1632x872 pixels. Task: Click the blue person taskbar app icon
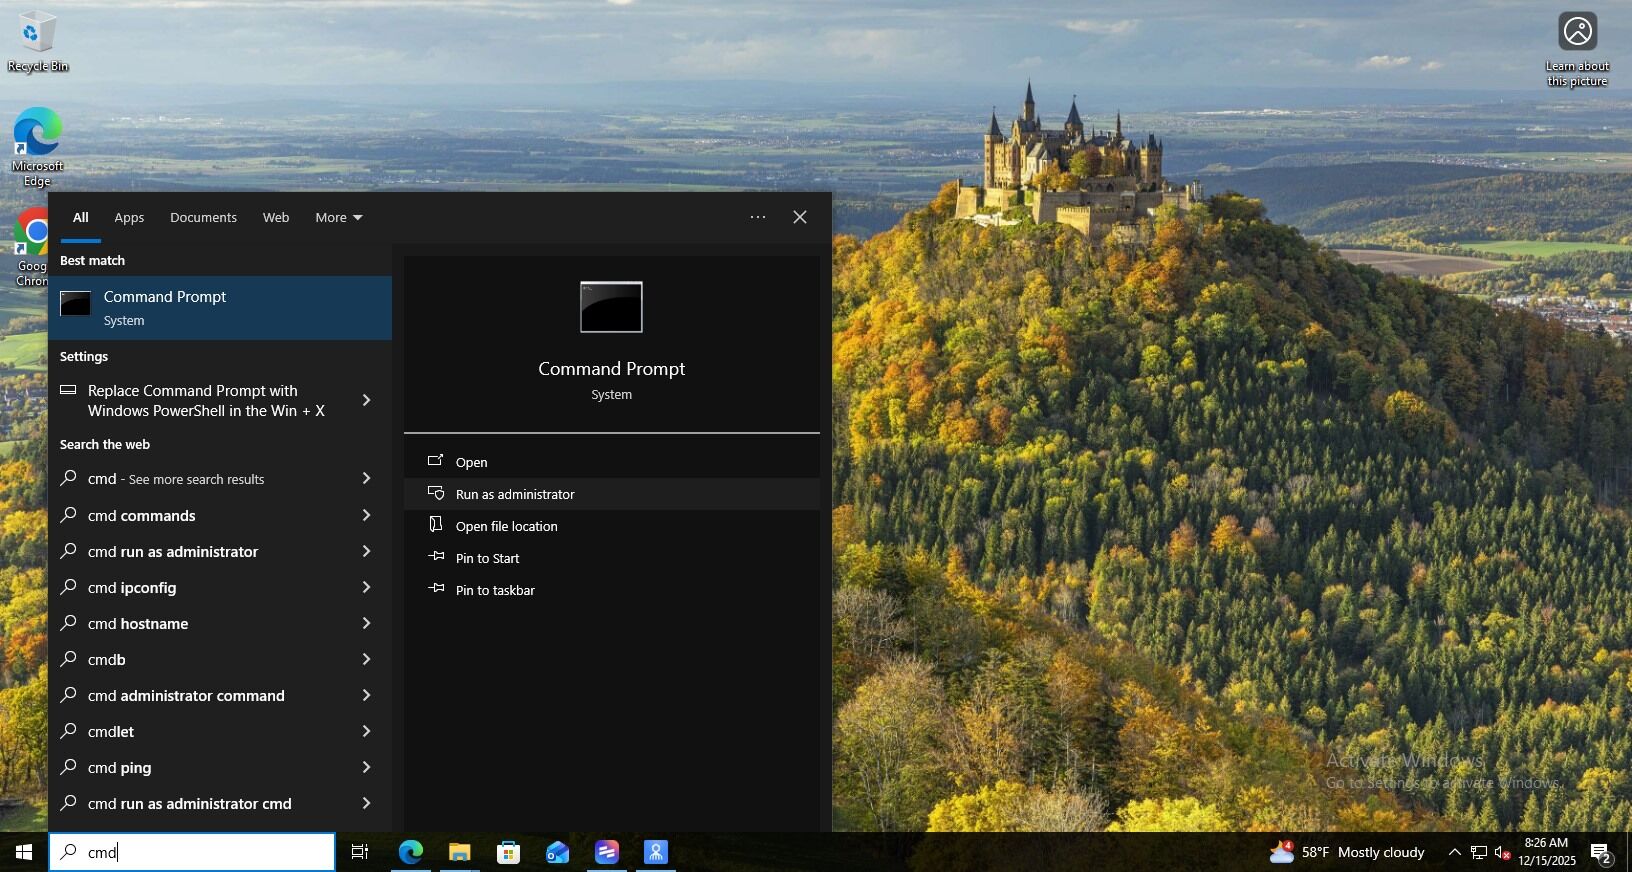pyautogui.click(x=655, y=852)
